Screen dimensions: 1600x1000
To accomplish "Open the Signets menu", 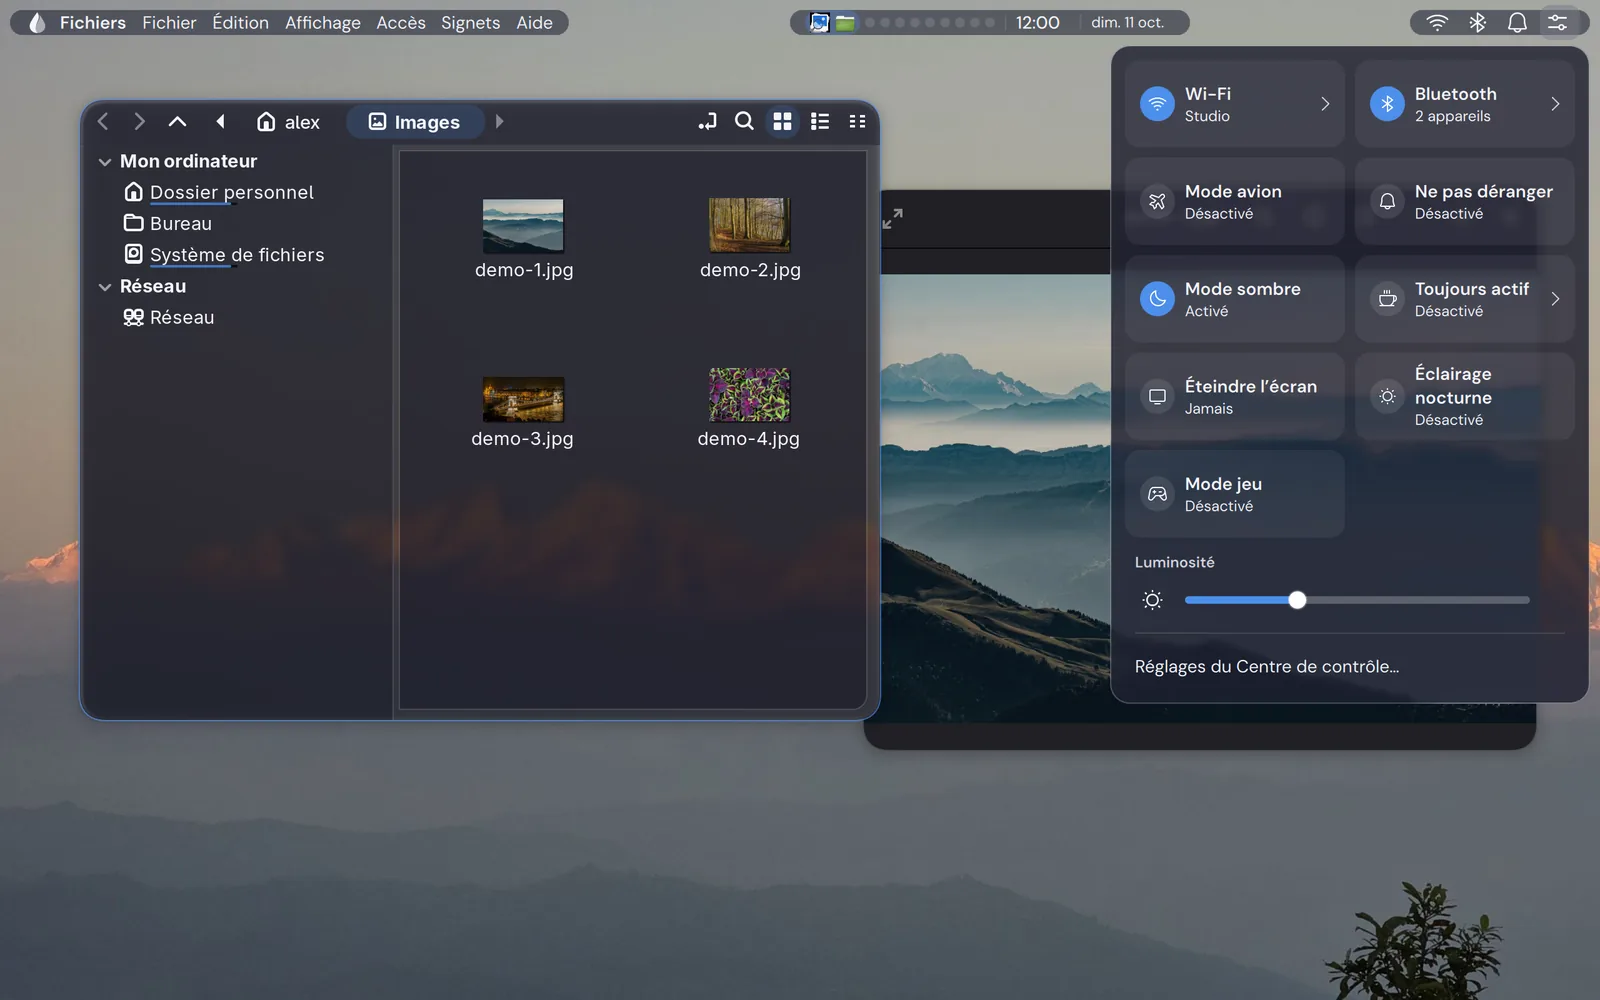I will [470, 22].
